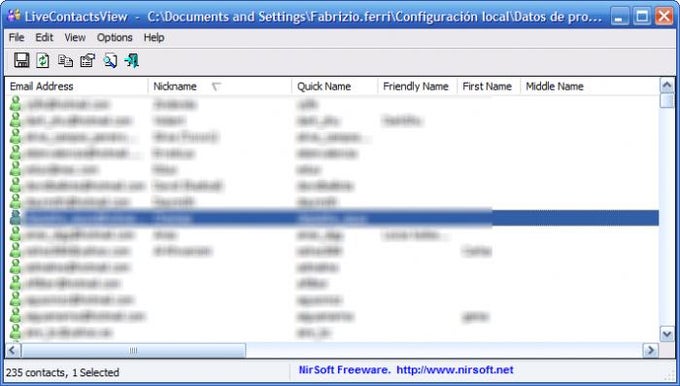Open the Find toolbar icon

[110, 60]
